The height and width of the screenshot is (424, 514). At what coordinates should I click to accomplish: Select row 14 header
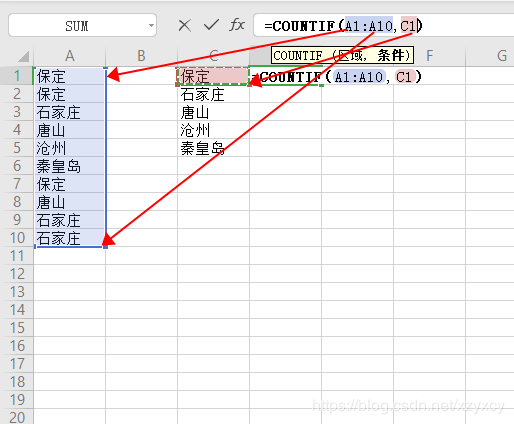[x=17, y=310]
